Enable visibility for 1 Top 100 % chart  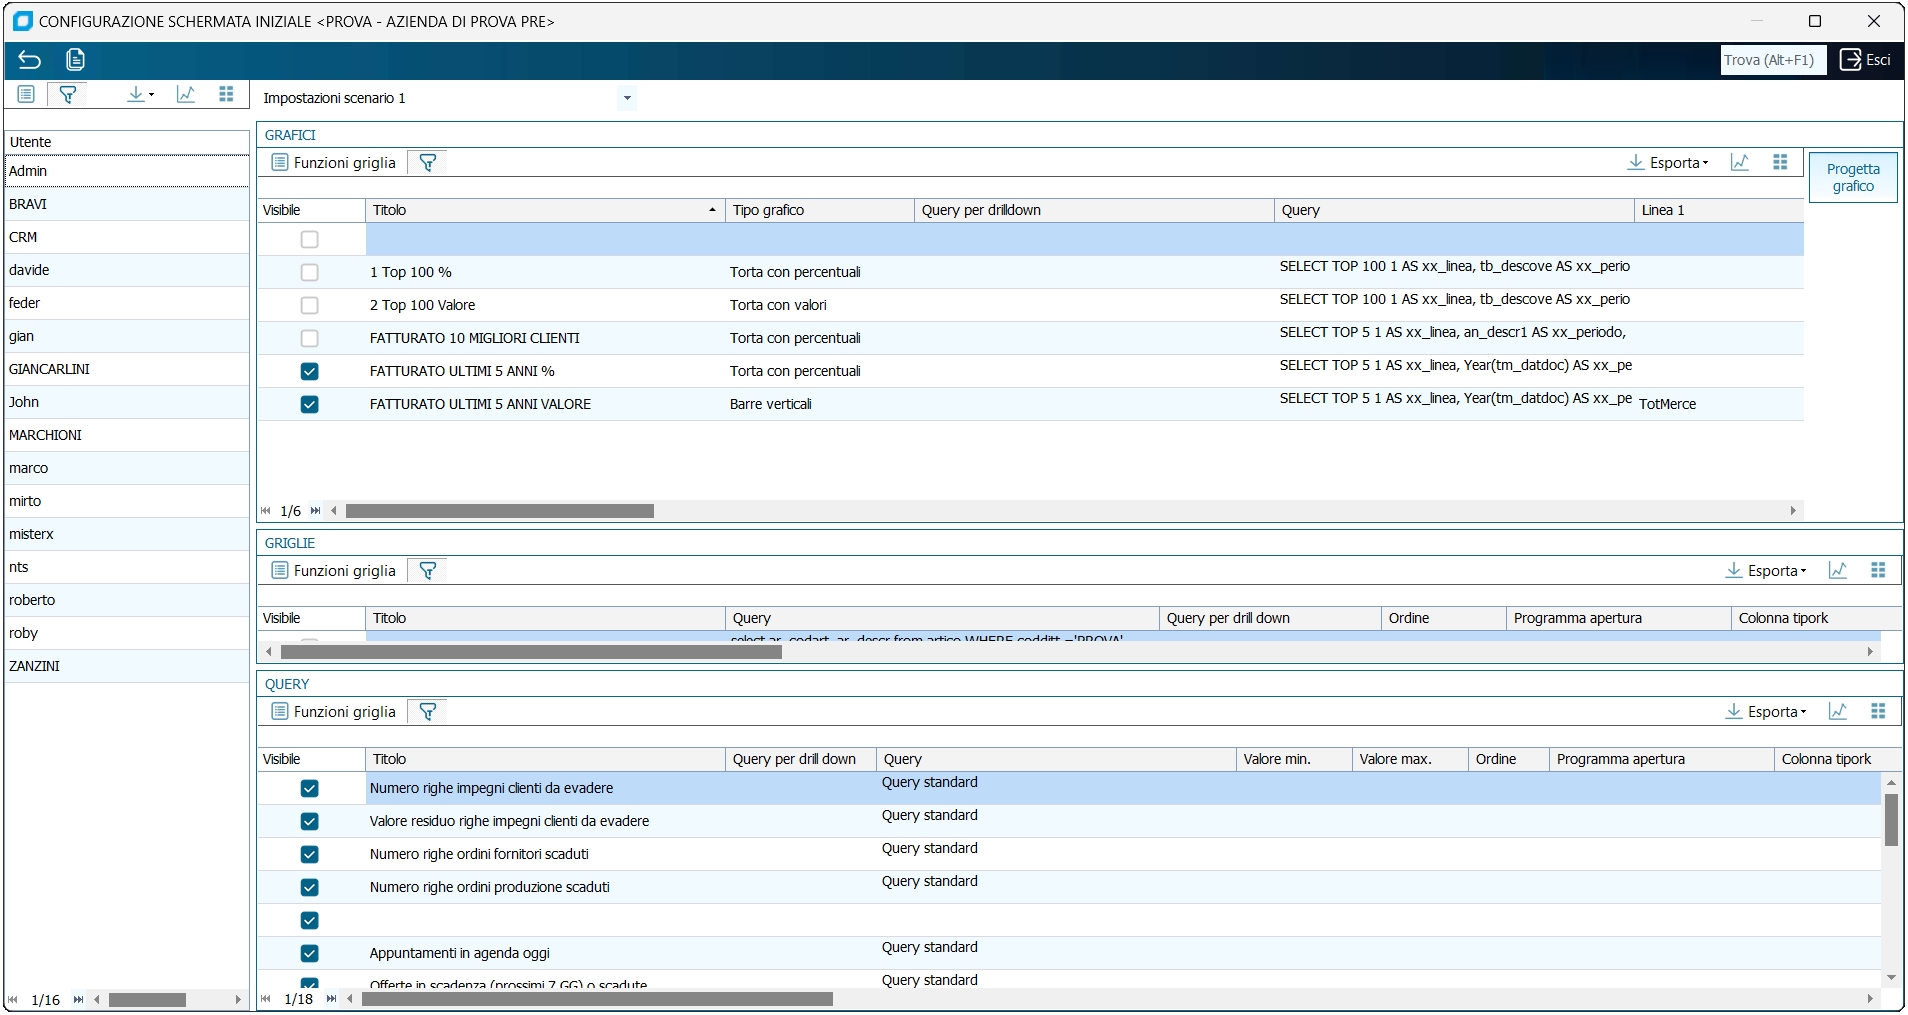coord(310,272)
